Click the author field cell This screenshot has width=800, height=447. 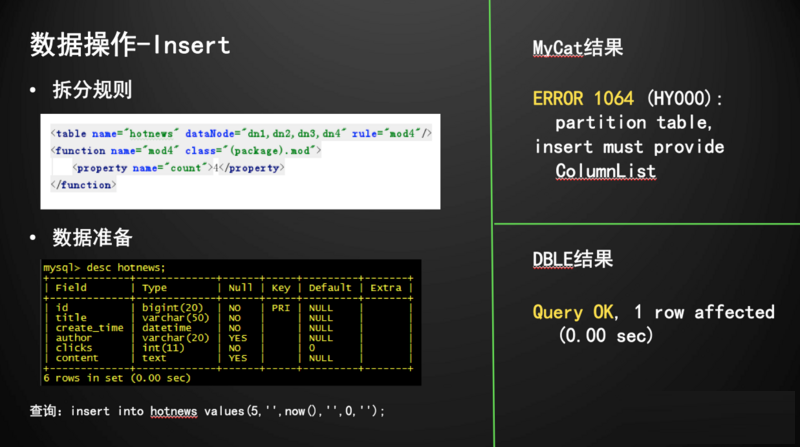coord(73,338)
